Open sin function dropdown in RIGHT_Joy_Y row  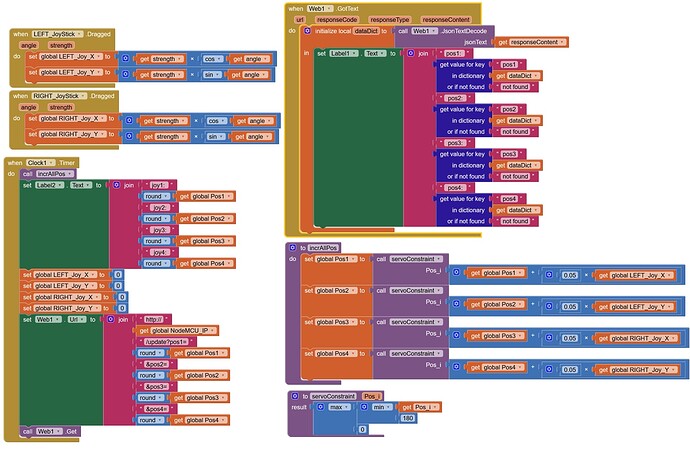[216, 137]
